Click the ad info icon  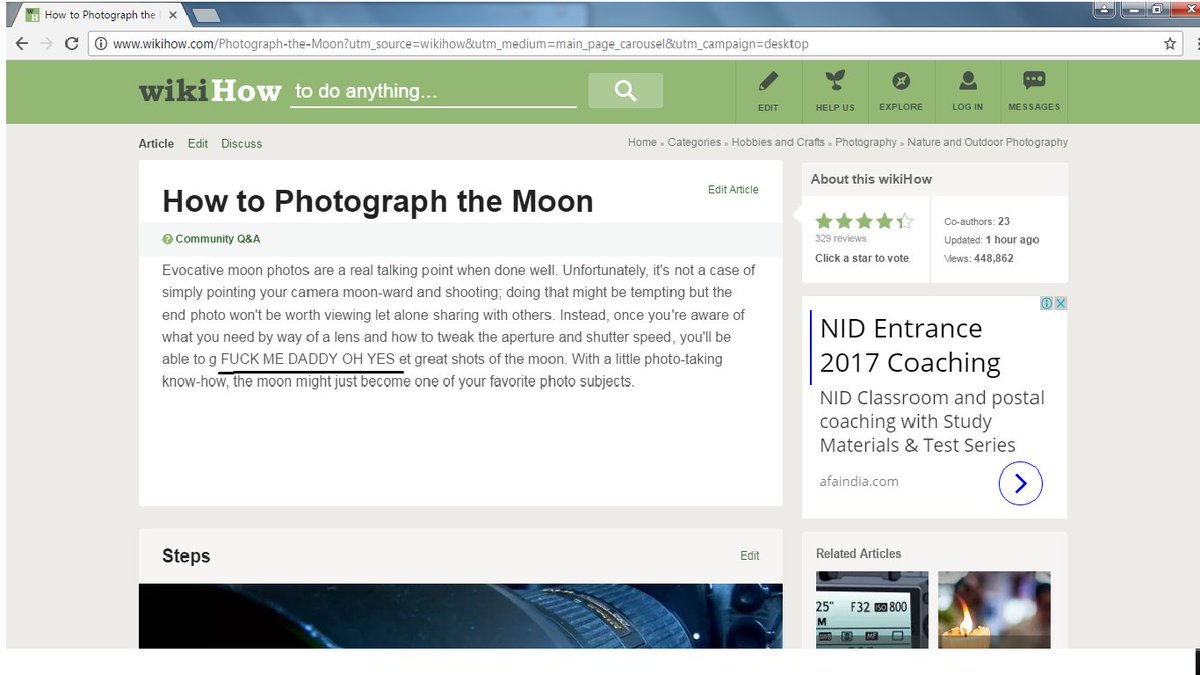point(1047,303)
